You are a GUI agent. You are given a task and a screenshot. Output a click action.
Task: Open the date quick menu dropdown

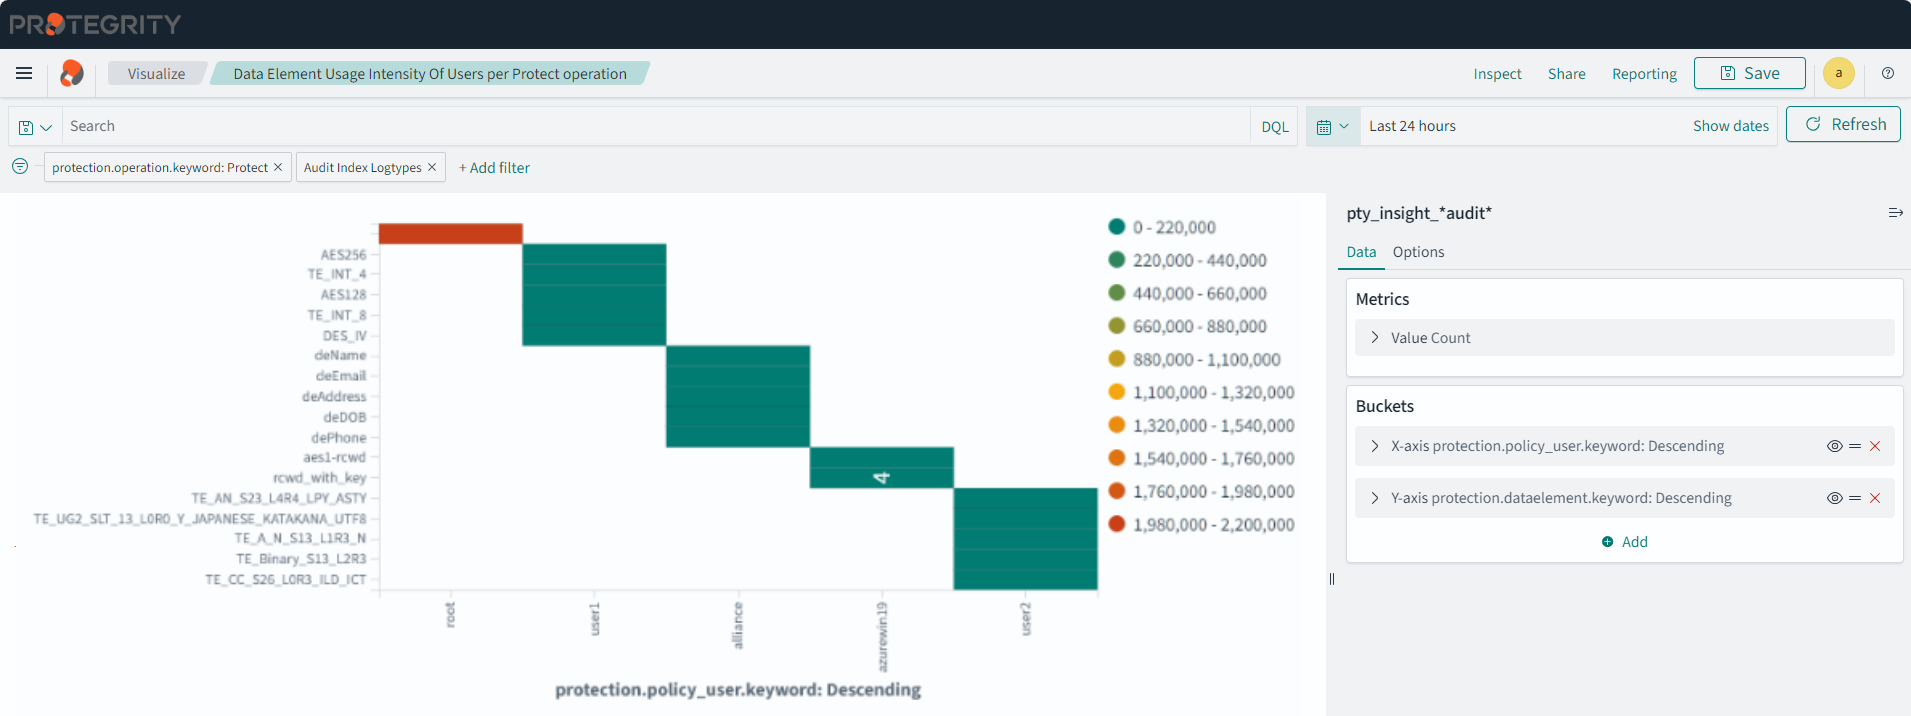coord(1332,126)
